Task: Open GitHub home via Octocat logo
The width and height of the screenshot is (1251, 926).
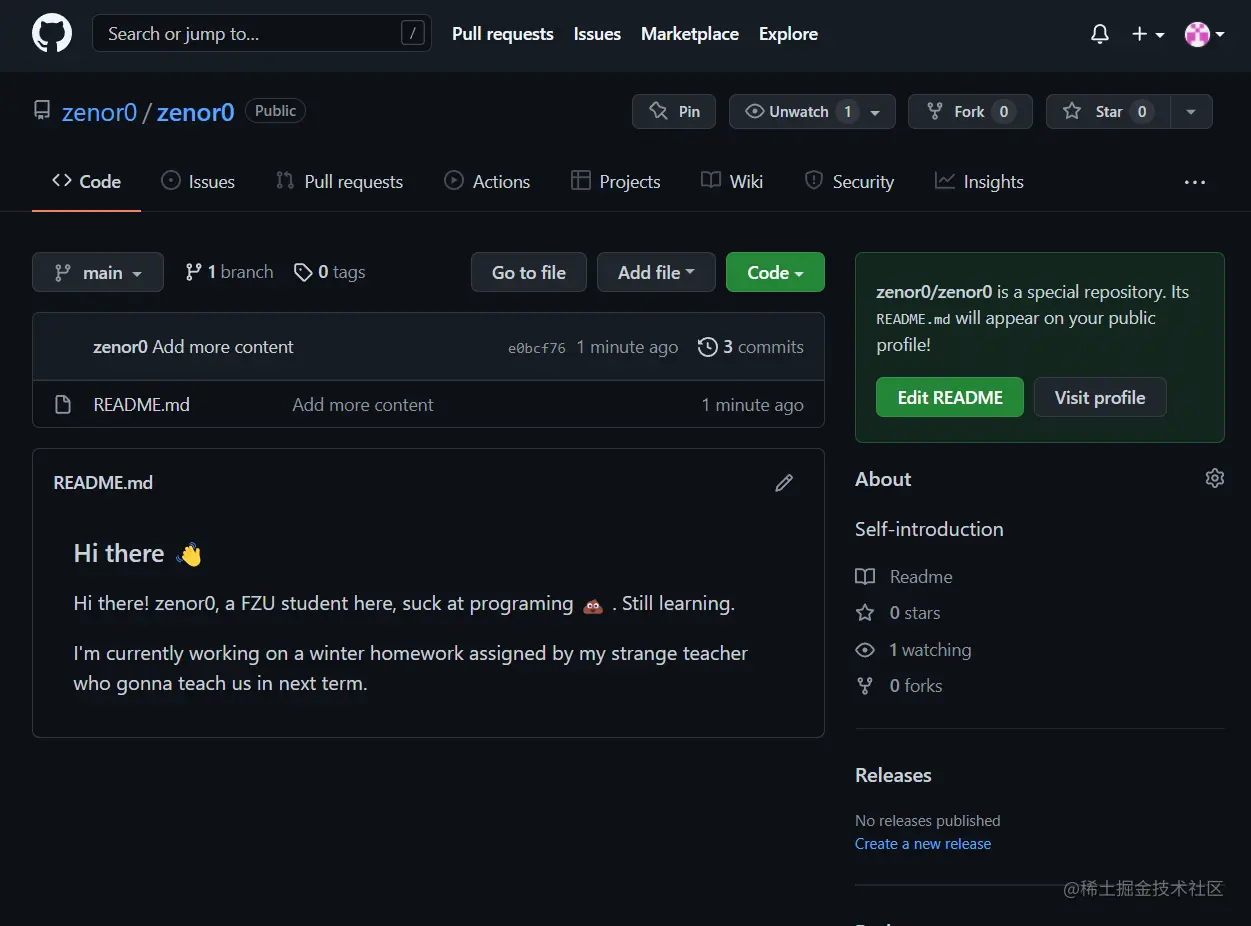Action: (52, 34)
